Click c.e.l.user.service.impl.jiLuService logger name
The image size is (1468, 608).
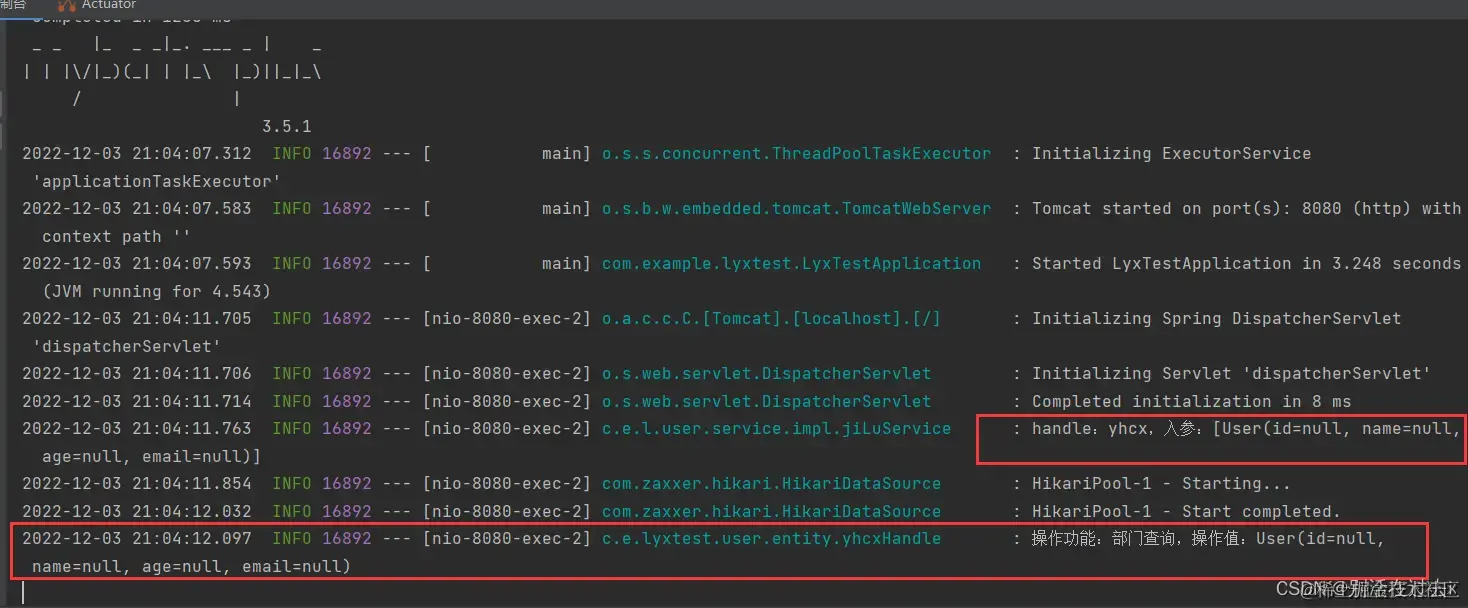pos(776,429)
